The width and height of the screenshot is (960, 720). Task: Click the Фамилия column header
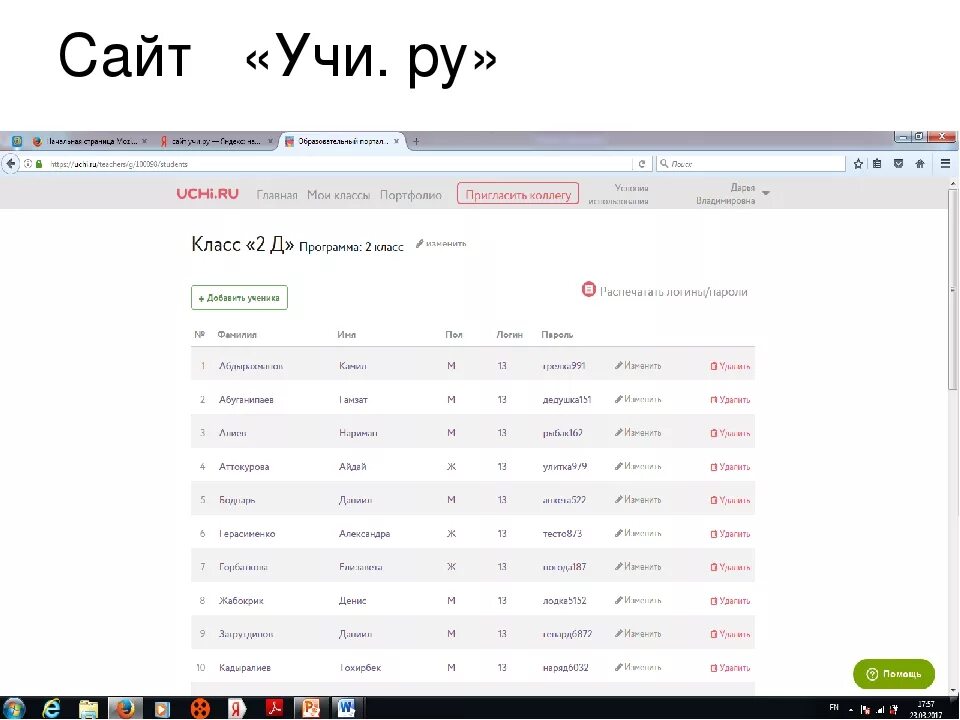click(x=237, y=335)
